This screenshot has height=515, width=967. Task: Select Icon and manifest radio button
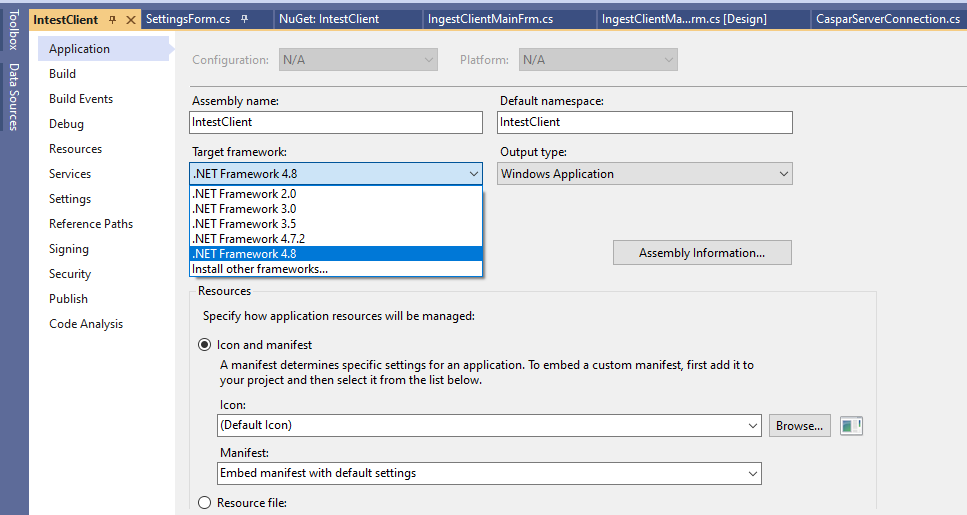[204, 345]
